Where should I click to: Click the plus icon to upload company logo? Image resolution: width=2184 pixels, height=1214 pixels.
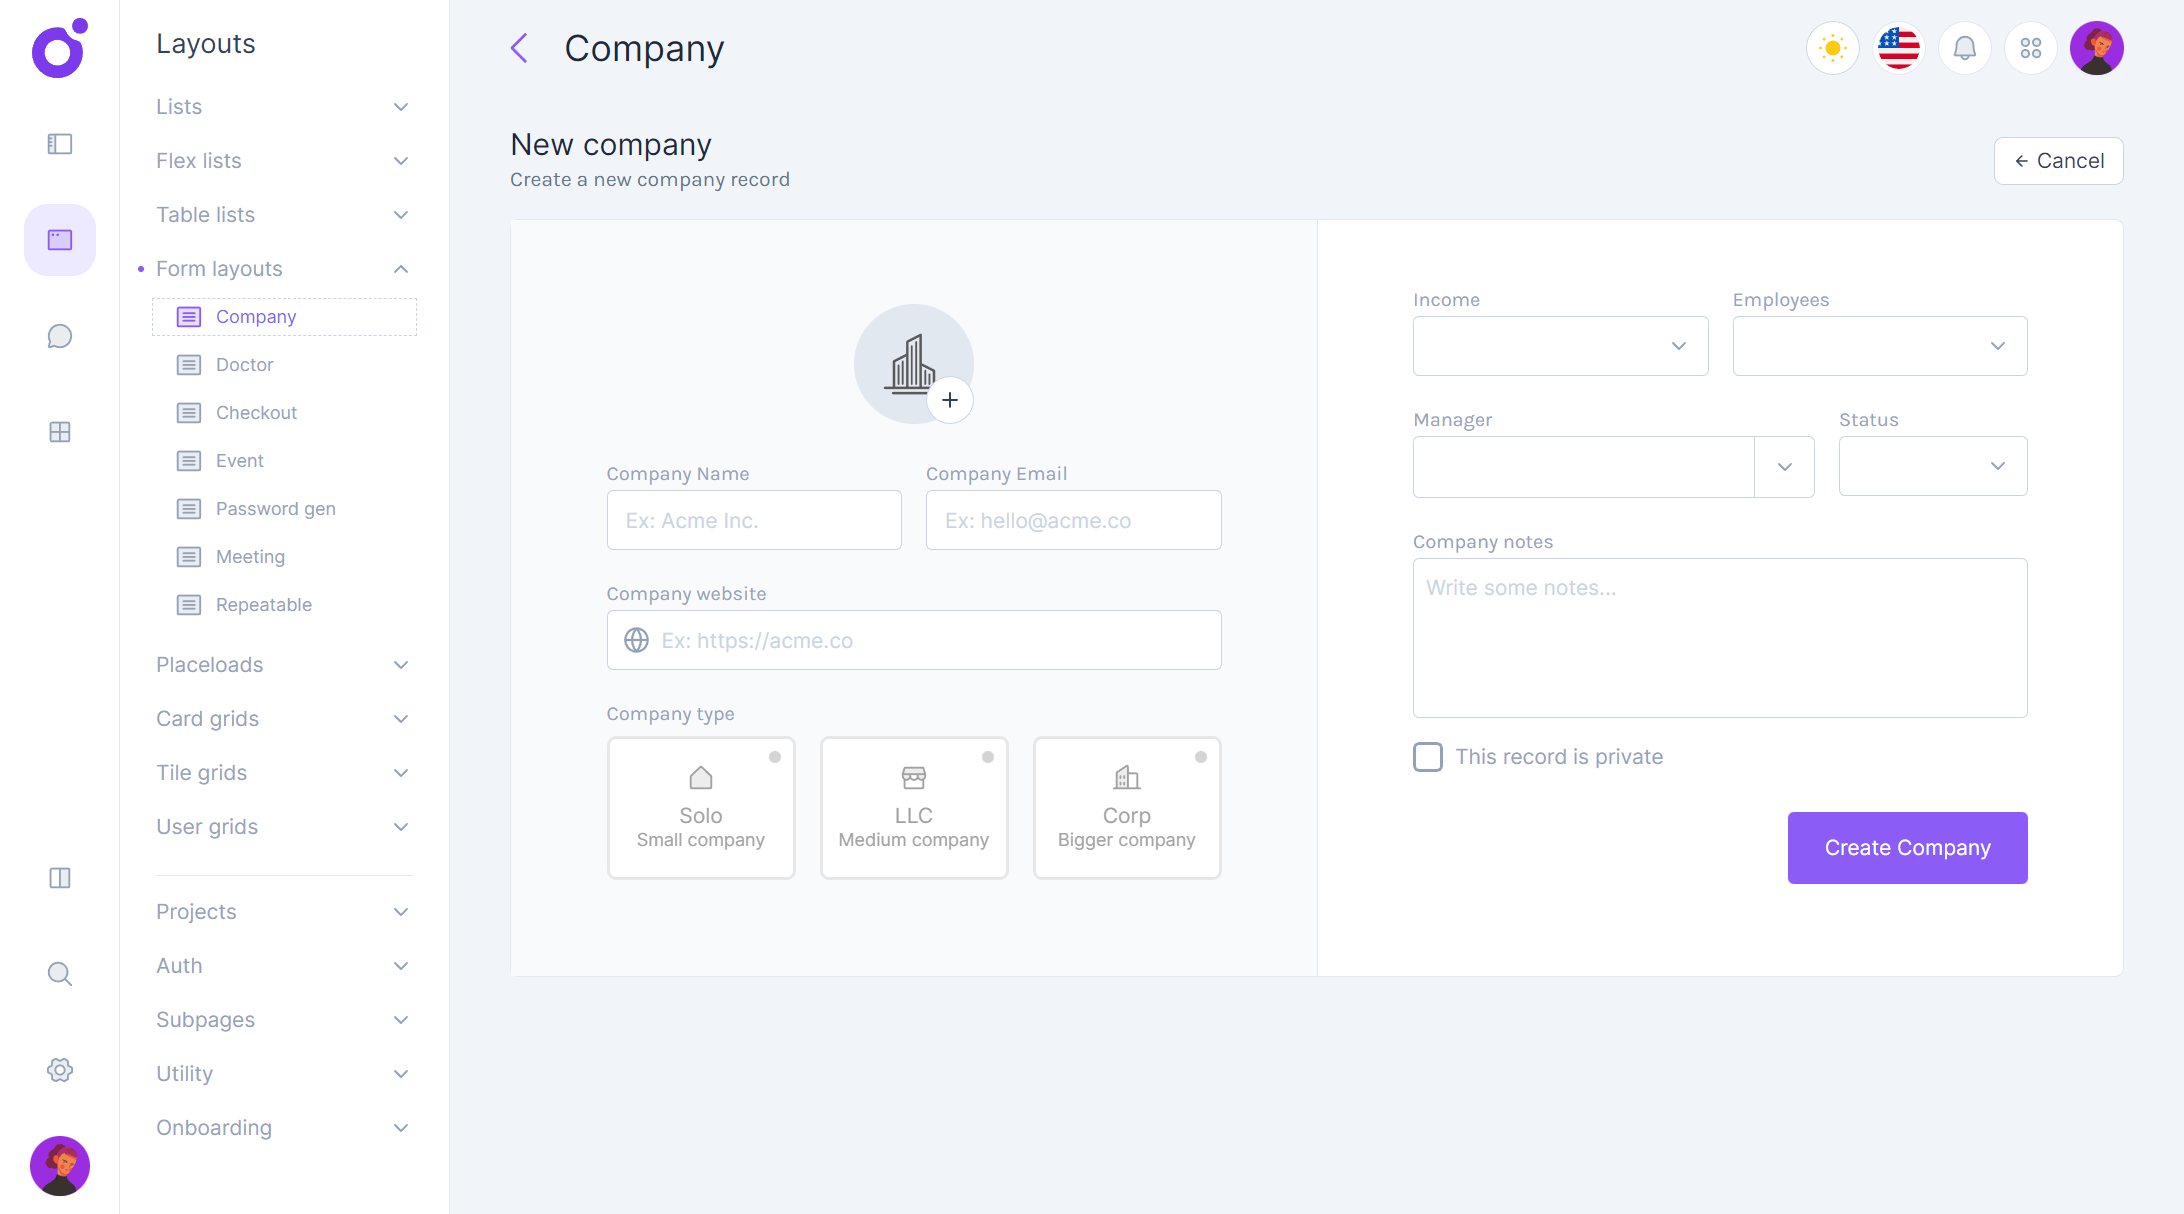coord(950,399)
